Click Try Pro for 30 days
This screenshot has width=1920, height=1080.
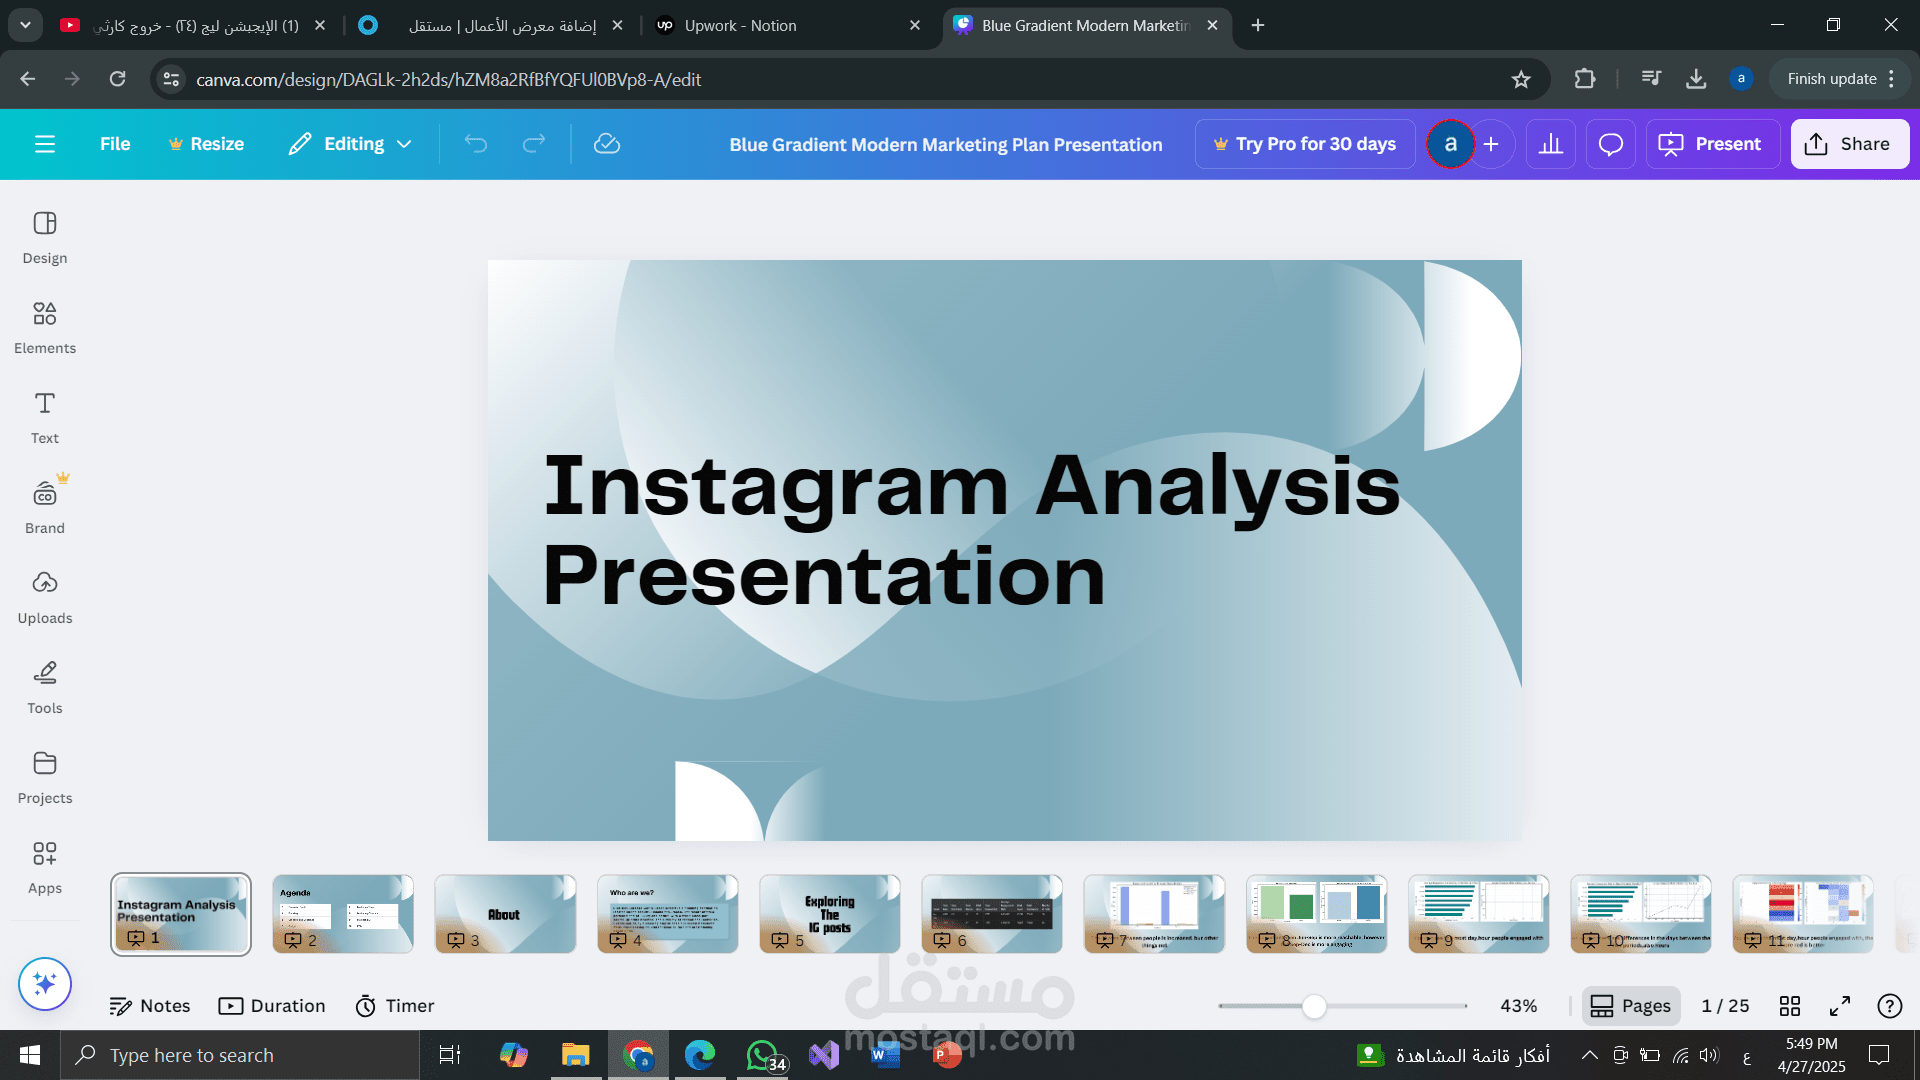click(1305, 144)
